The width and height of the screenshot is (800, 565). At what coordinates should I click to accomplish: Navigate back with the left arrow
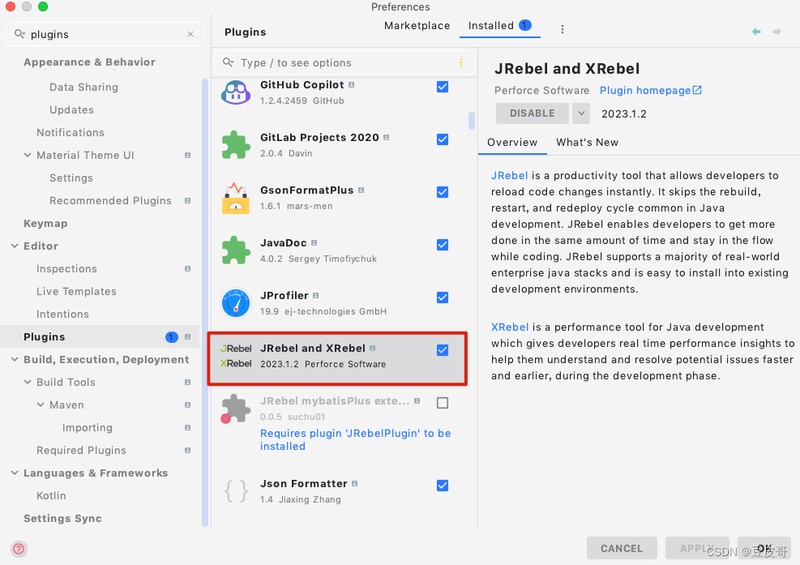point(756,32)
